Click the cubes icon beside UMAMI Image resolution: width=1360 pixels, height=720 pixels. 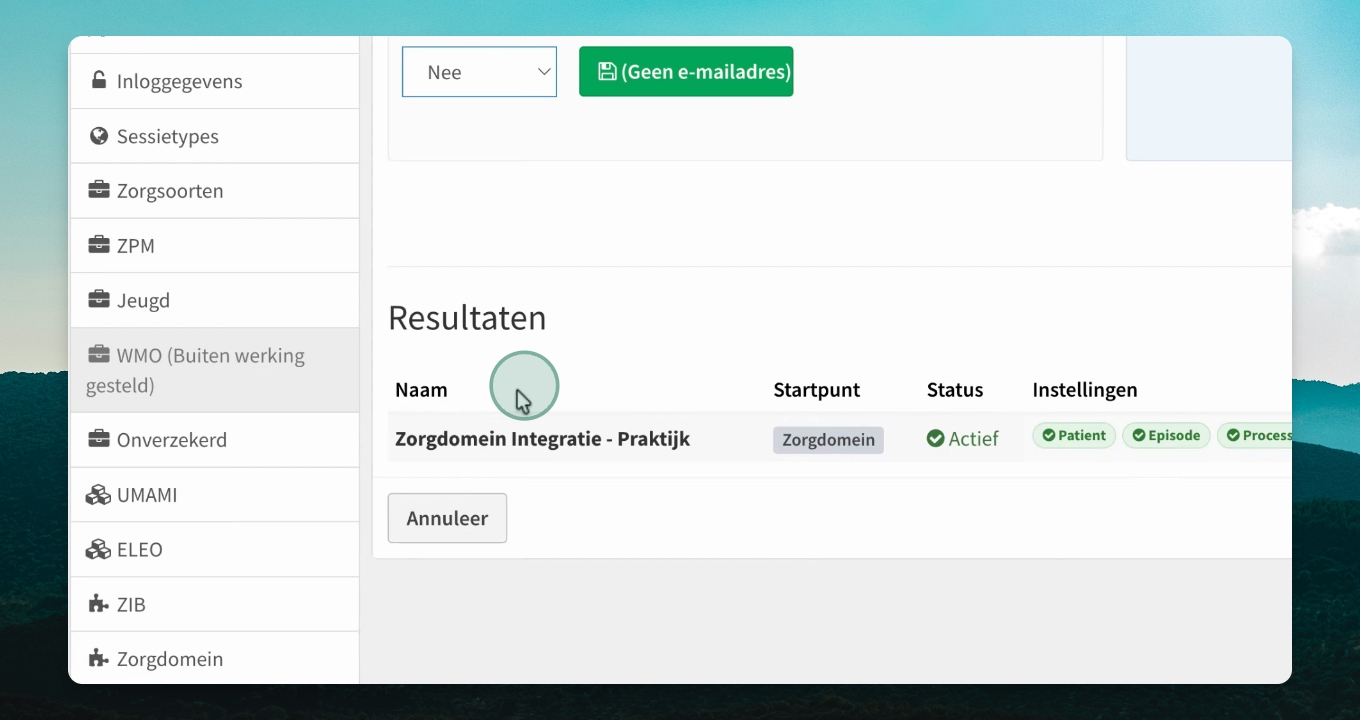[x=98, y=494]
